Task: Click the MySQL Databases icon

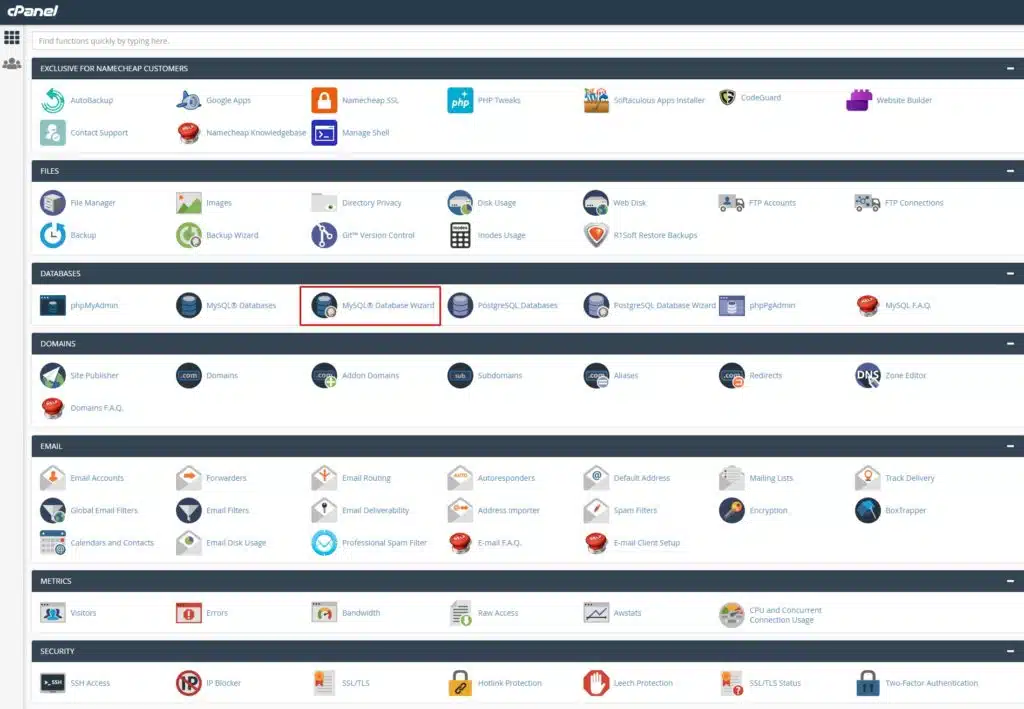Action: pos(189,306)
